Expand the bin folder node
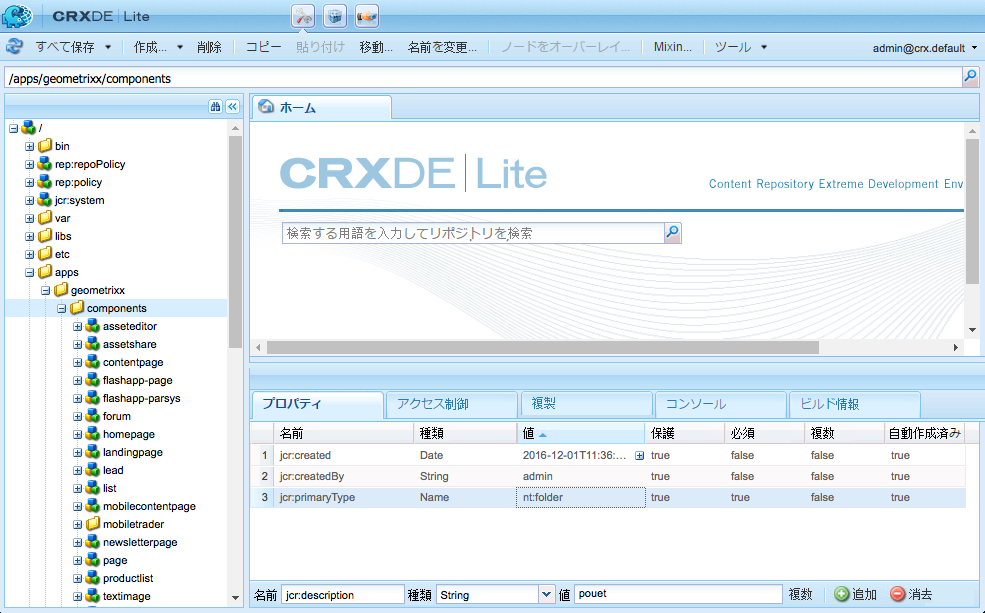985x613 pixels. pyautogui.click(x=30, y=146)
